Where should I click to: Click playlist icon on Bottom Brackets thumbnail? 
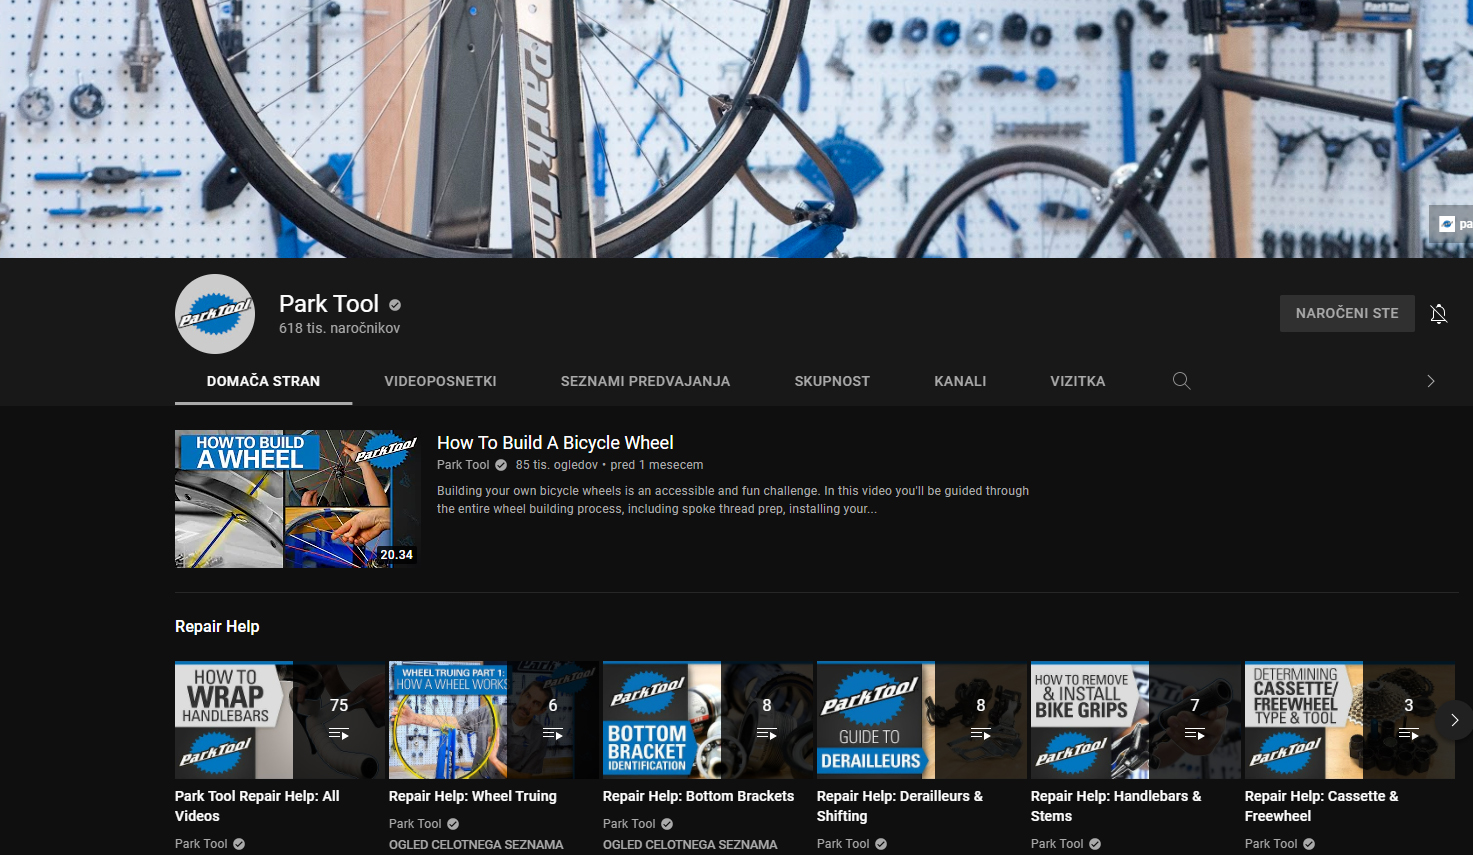point(766,734)
